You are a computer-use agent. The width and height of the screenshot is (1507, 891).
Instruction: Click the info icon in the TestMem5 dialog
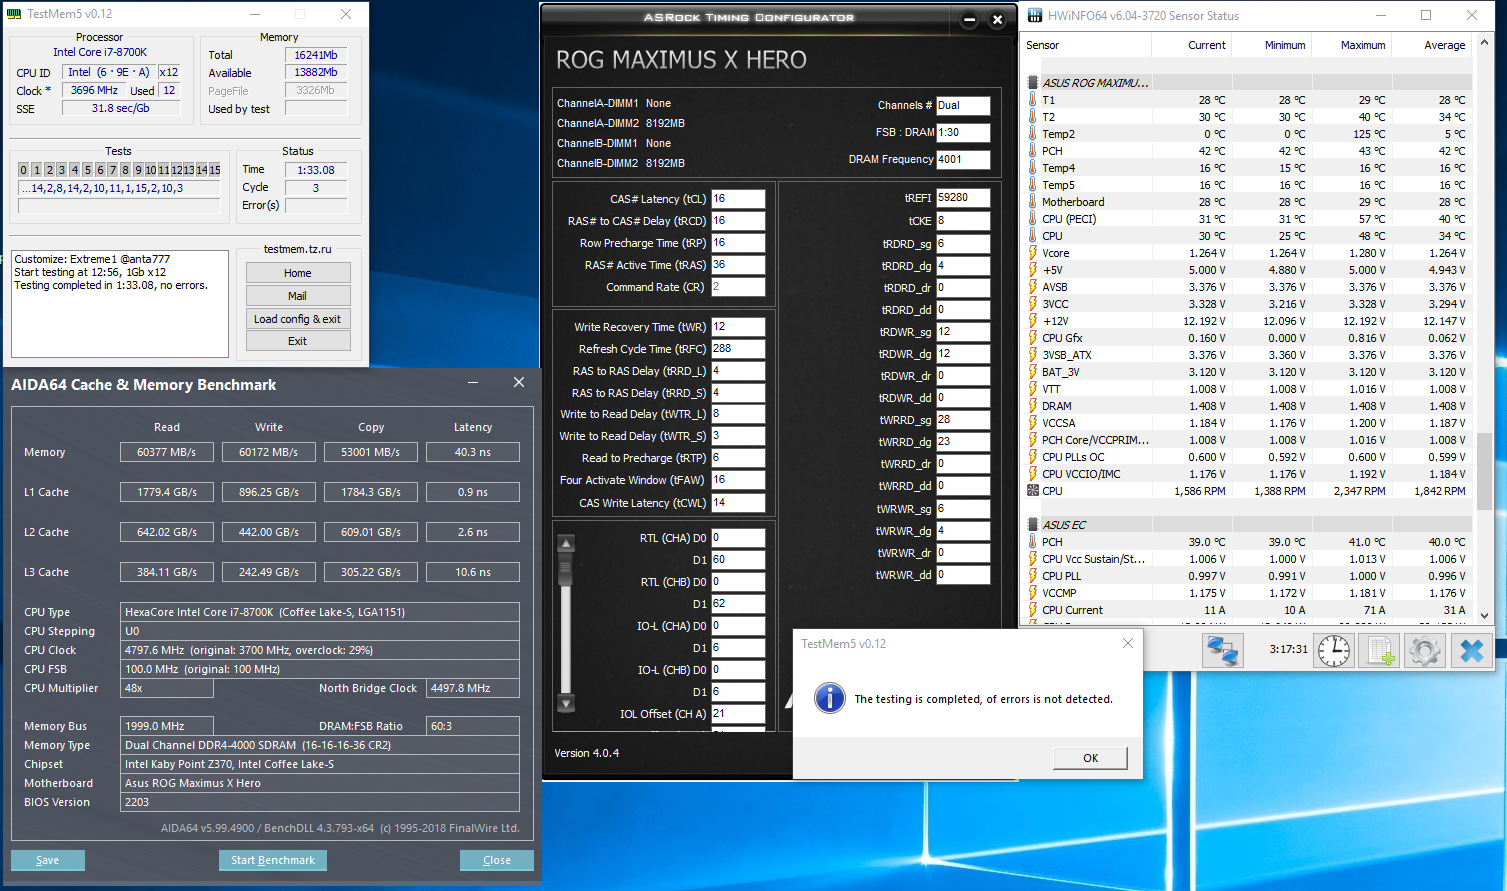pyautogui.click(x=830, y=698)
